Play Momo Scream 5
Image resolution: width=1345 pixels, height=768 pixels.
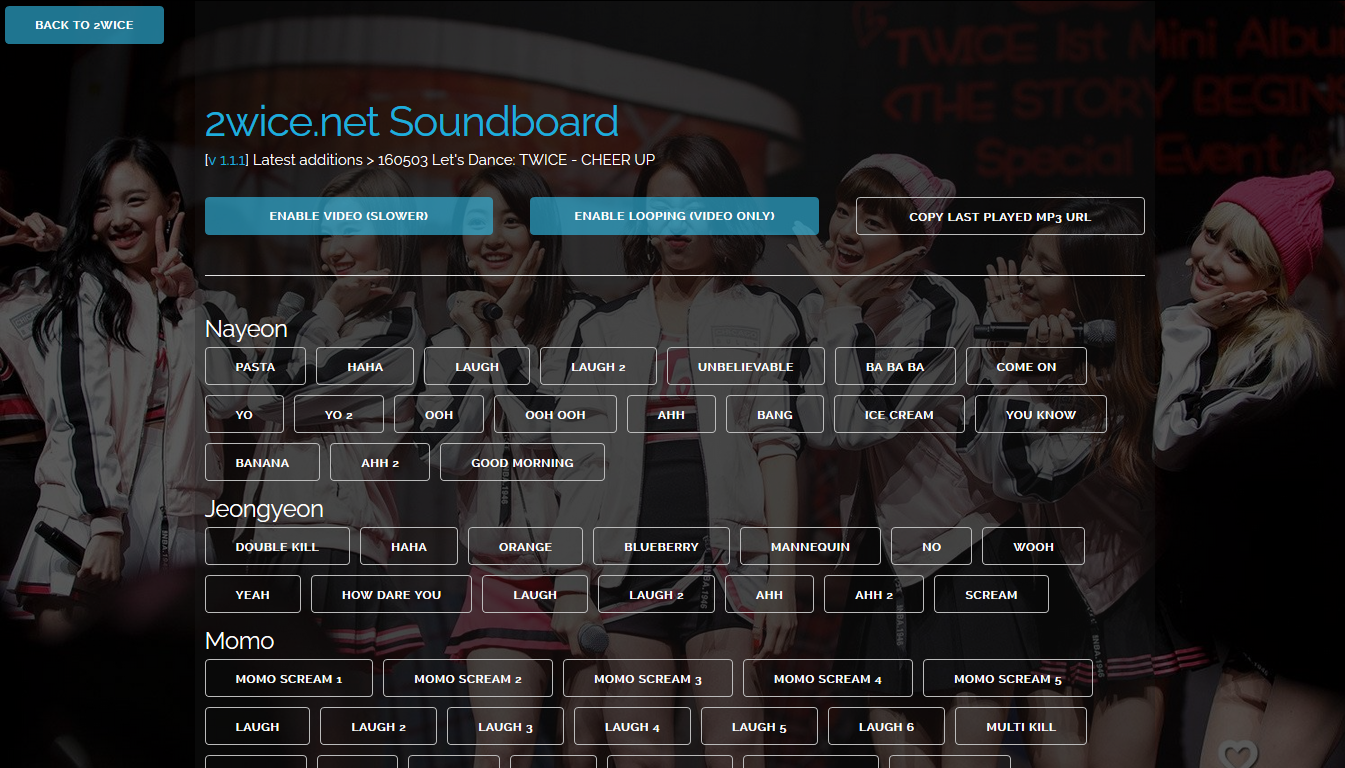coord(1008,678)
